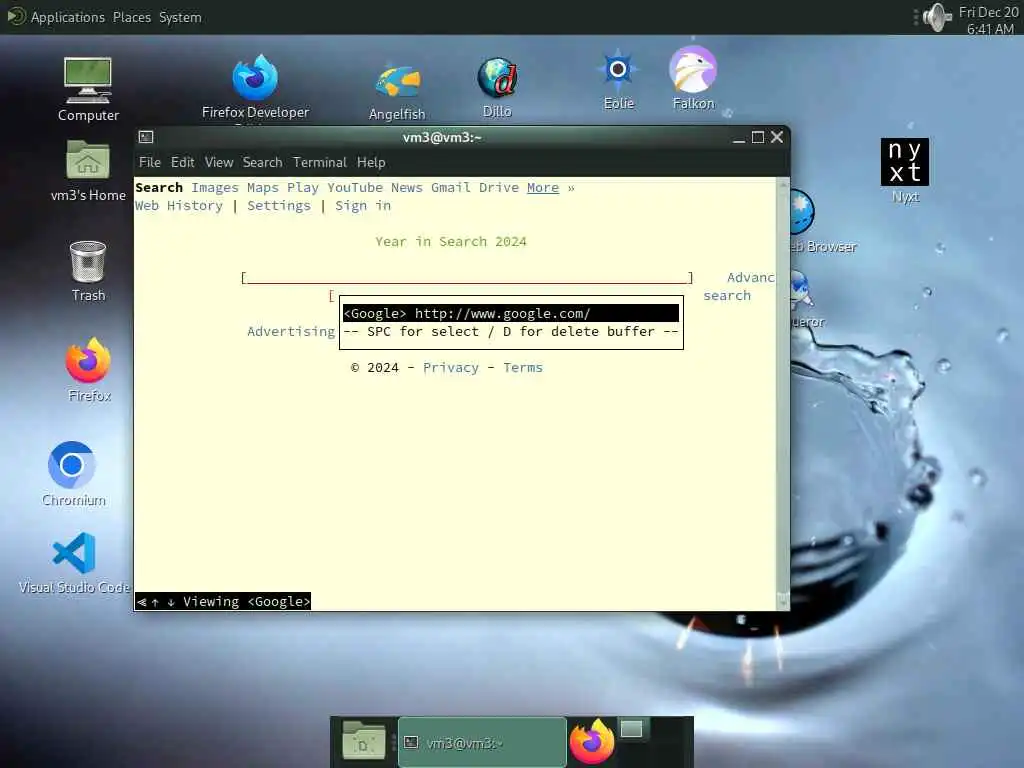Screen dimensions: 1024x768
Task: Click the terminal window menu icon in title bar
Action: click(146, 137)
